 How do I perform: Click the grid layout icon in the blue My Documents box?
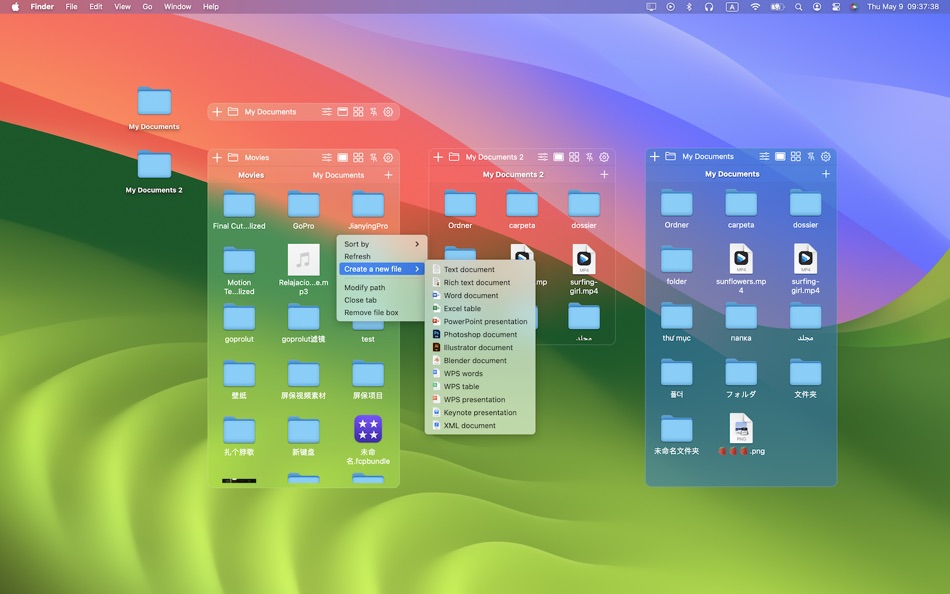(796, 156)
